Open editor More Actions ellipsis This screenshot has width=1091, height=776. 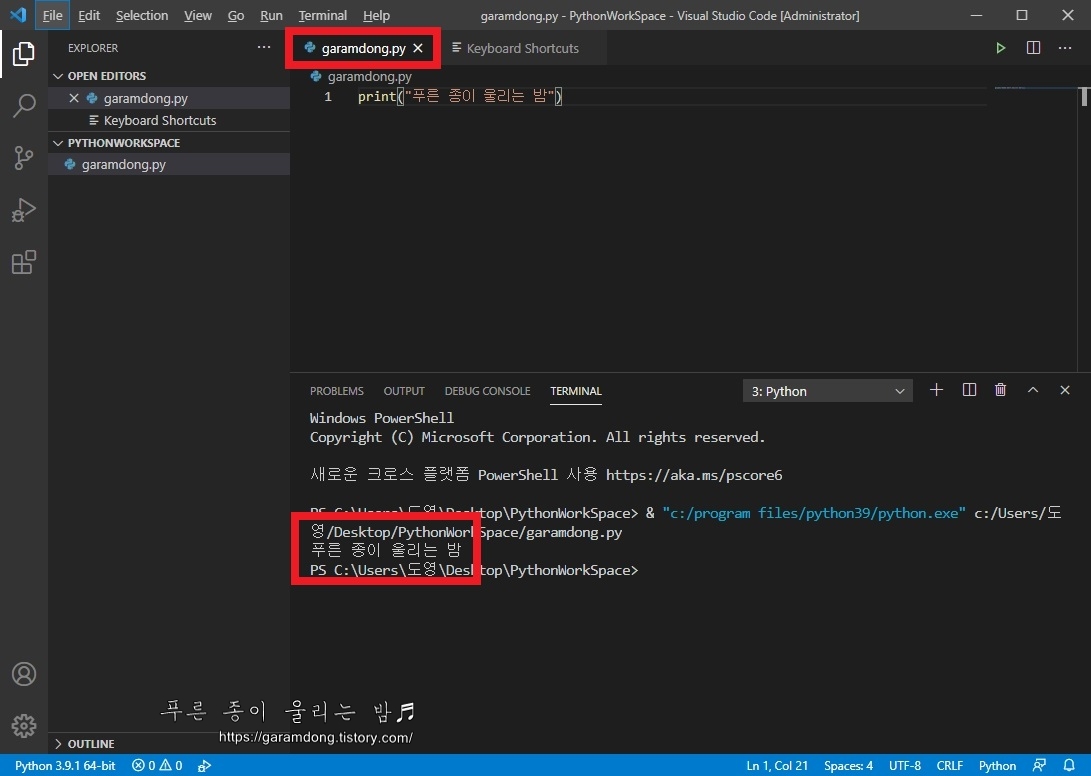tap(1065, 48)
